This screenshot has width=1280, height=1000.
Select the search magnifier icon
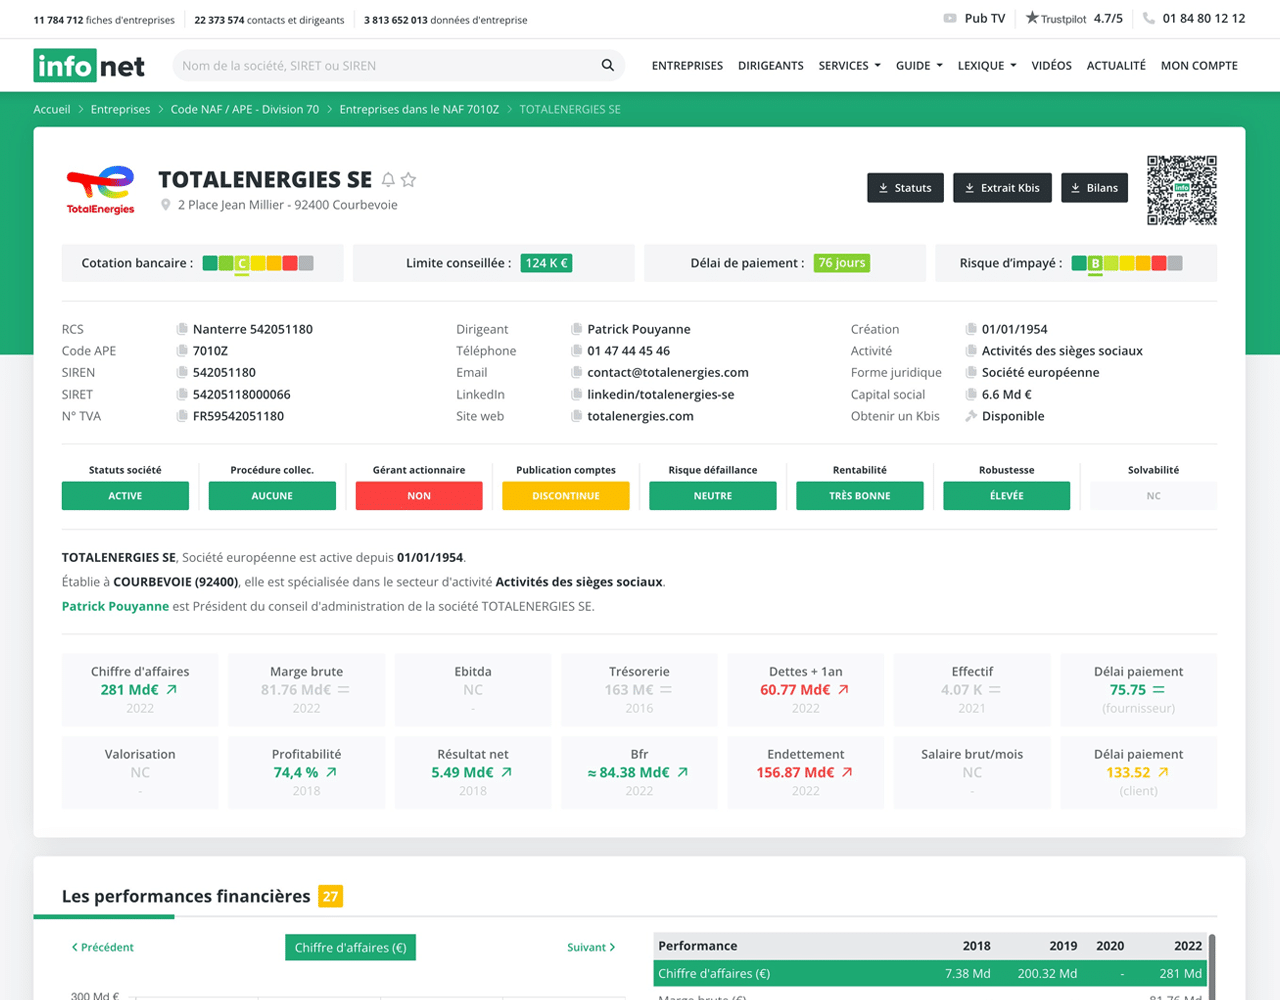[x=608, y=64]
